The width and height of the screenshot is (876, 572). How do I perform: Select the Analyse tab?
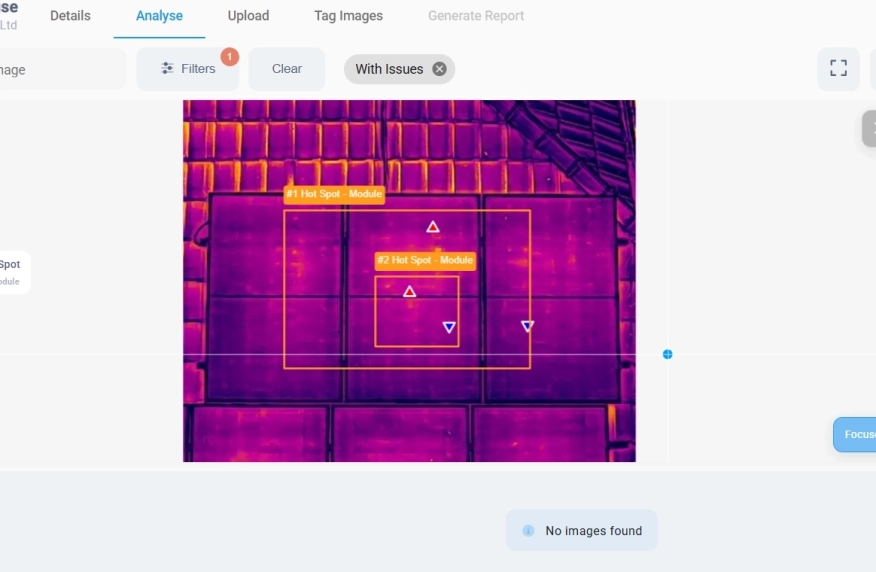(159, 16)
